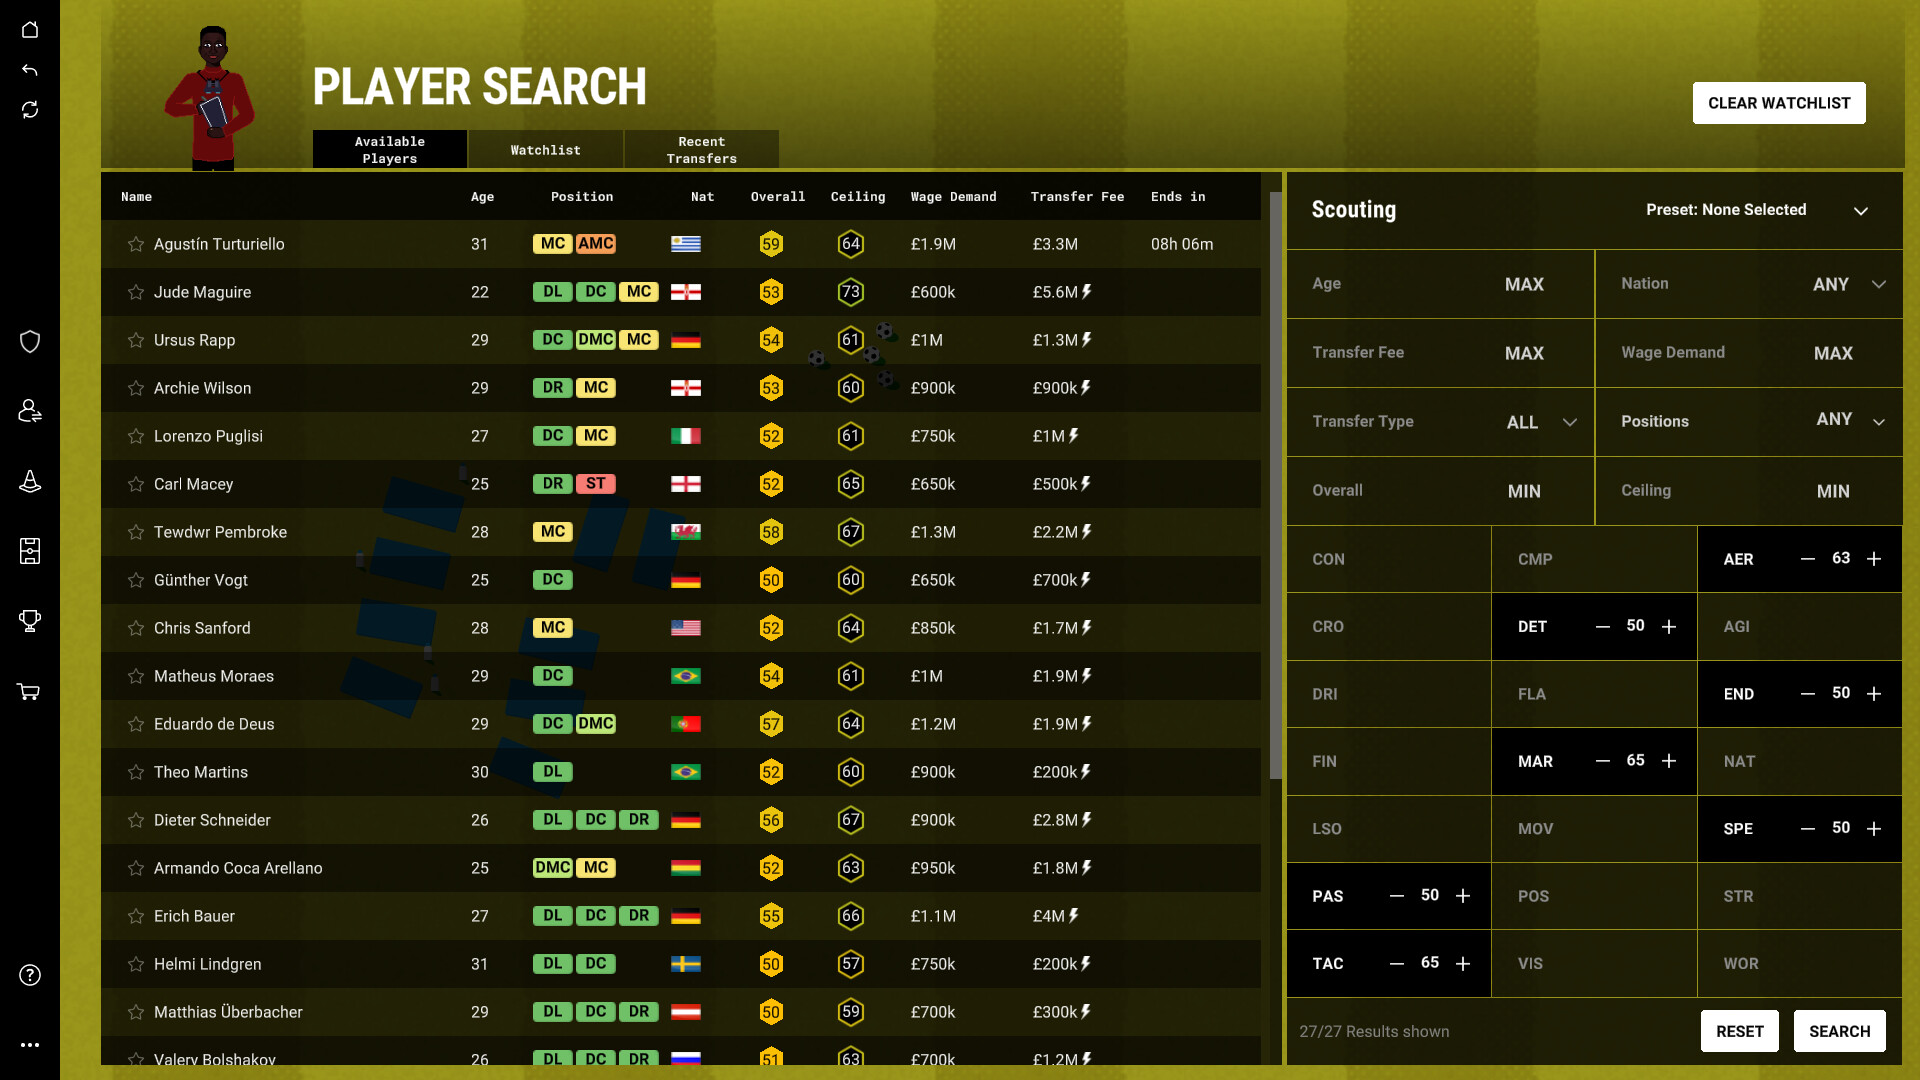Adjust the TAC minus stepper to decrease value
Screen dimensions: 1920x1080
click(1395, 963)
